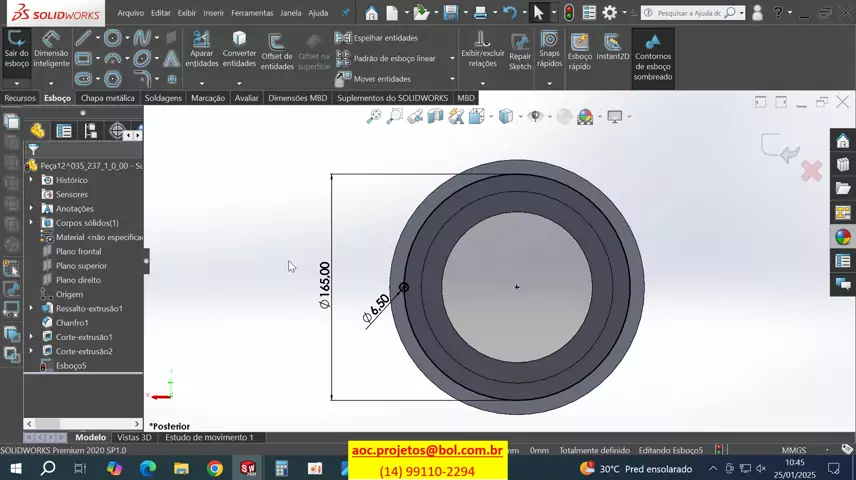Expand the Ressalto-extrusão1 feature
This screenshot has width=856, height=480.
[31, 309]
